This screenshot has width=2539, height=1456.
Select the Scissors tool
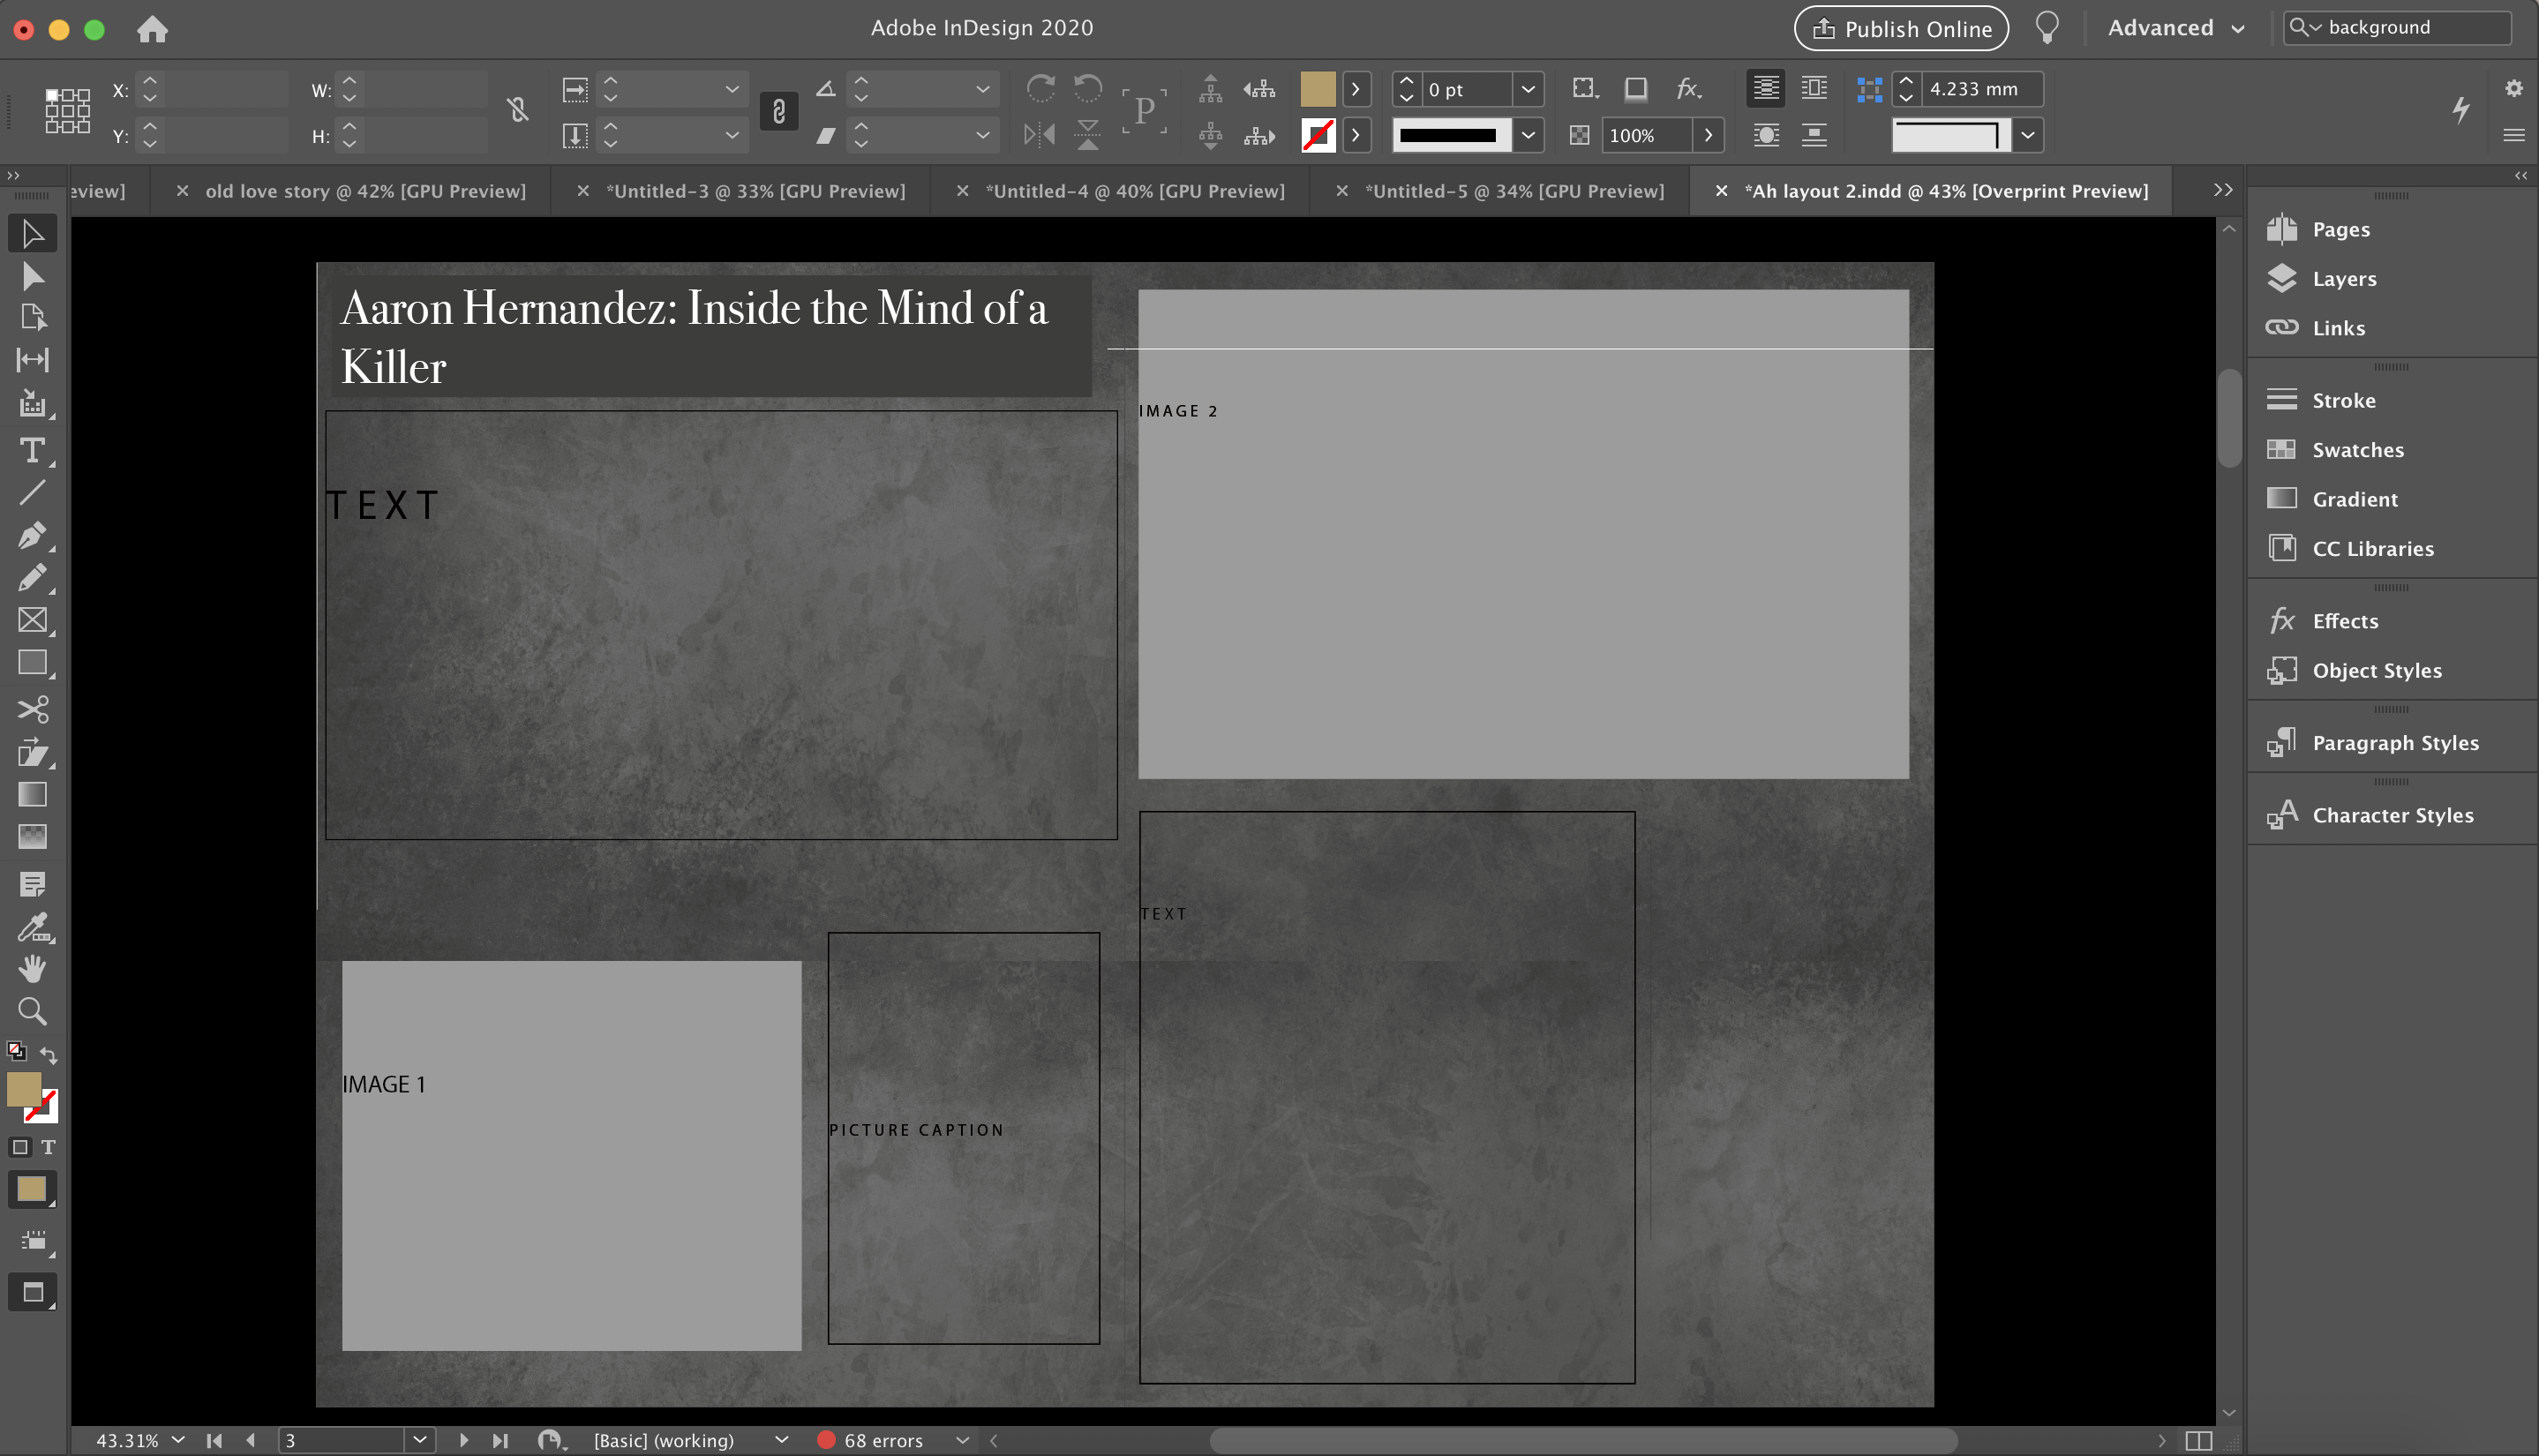[32, 709]
